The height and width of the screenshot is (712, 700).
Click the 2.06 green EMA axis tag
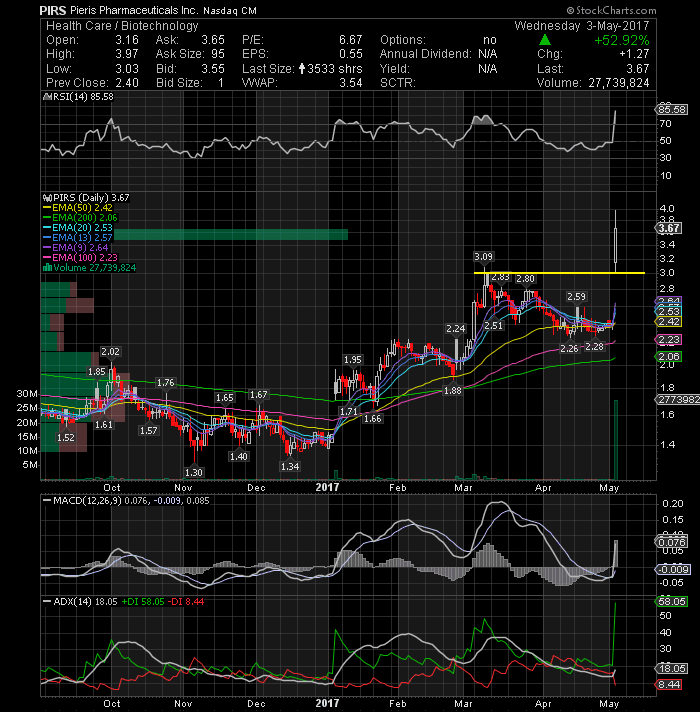click(669, 357)
